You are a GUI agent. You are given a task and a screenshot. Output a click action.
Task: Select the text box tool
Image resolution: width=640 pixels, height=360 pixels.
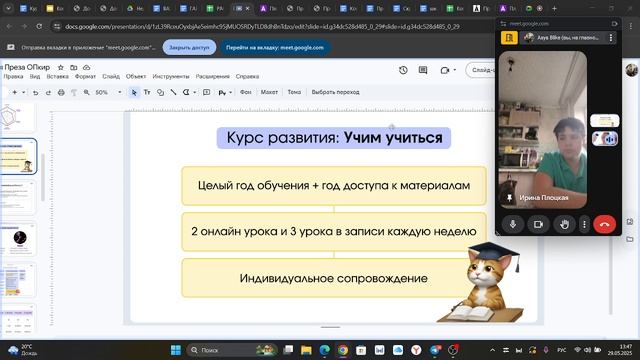point(147,93)
